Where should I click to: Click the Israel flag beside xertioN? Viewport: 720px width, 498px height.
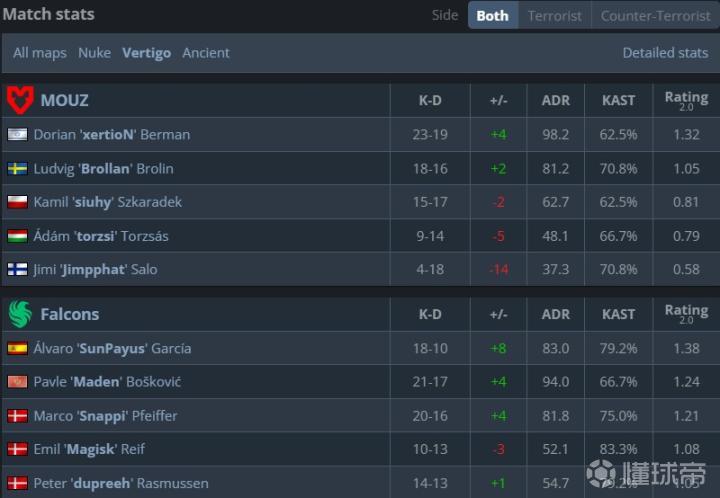point(17,134)
